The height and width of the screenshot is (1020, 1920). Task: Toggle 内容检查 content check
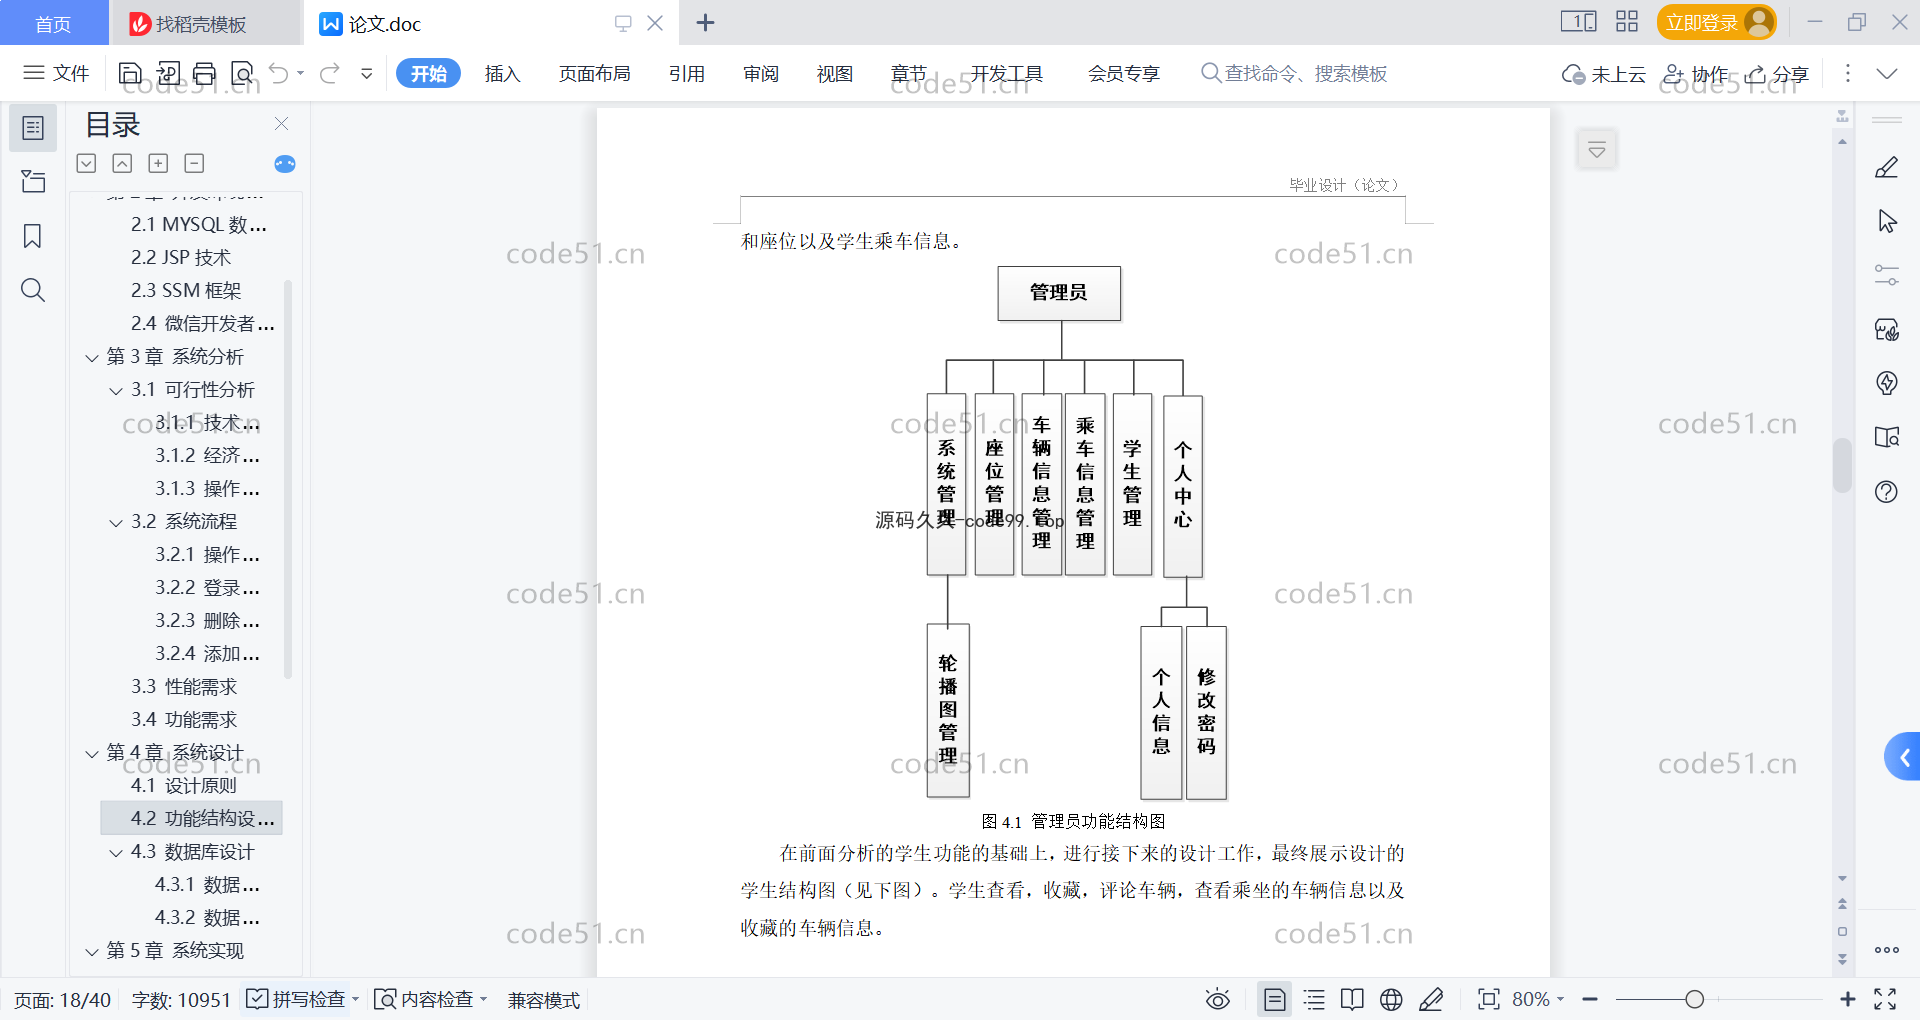(430, 999)
